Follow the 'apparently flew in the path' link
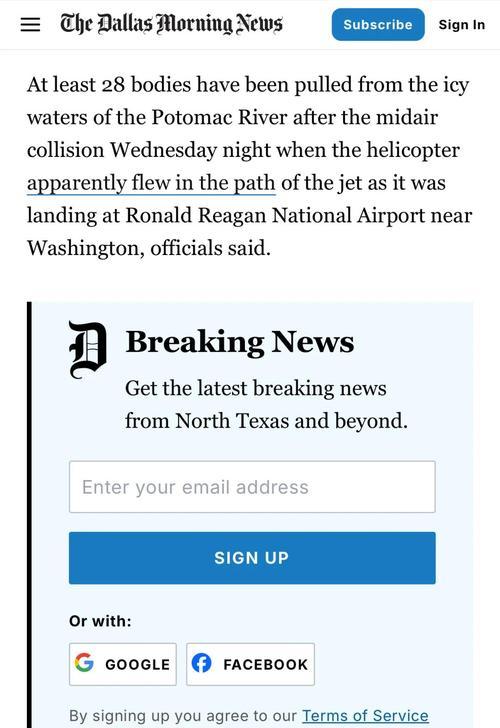 pyautogui.click(x=151, y=183)
